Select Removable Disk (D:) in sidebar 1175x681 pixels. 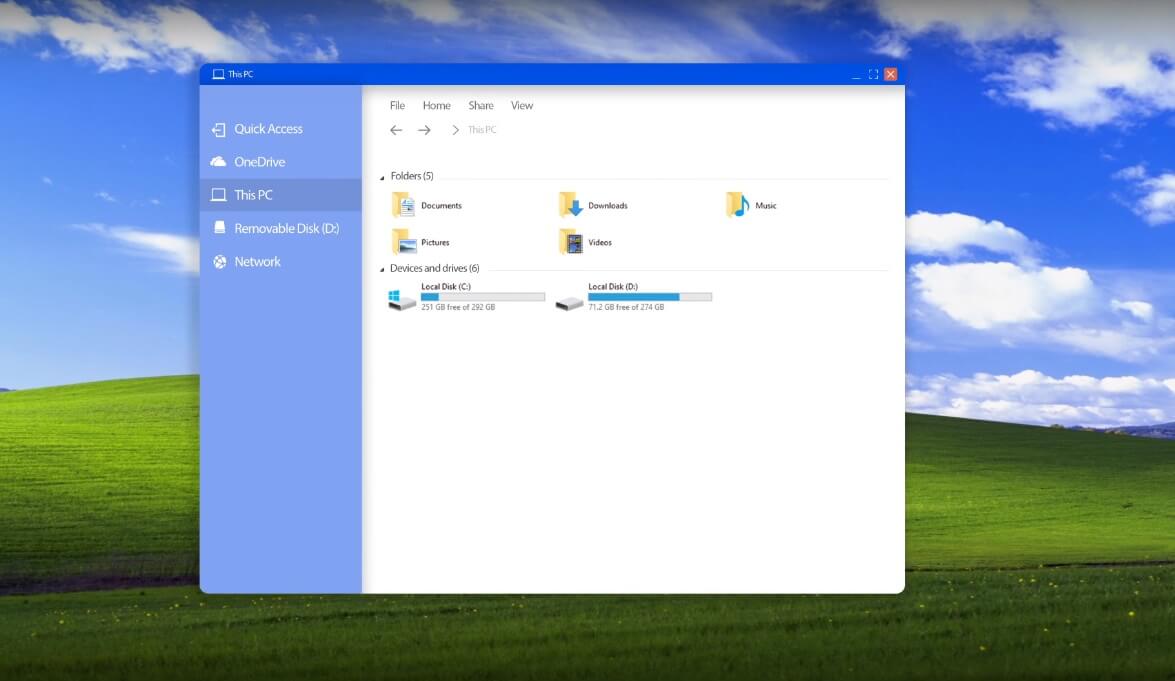click(275, 228)
